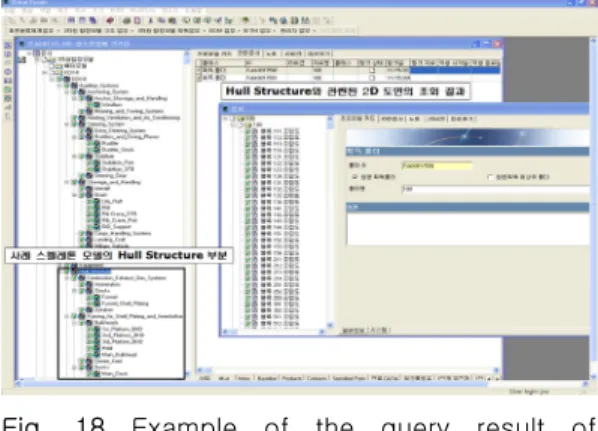Image resolution: width=598 pixels, height=431 pixels.
Task: Click the red diamond icon in the top toolbar
Action: click(110, 21)
